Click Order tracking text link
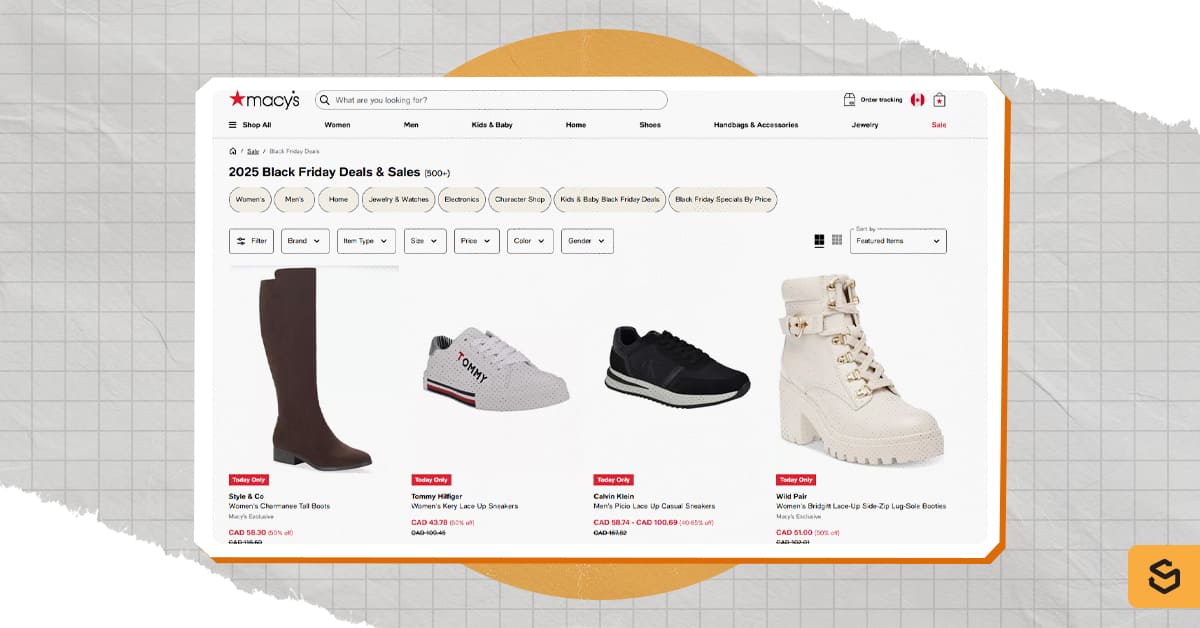The width and height of the screenshot is (1200, 628). [x=881, y=100]
